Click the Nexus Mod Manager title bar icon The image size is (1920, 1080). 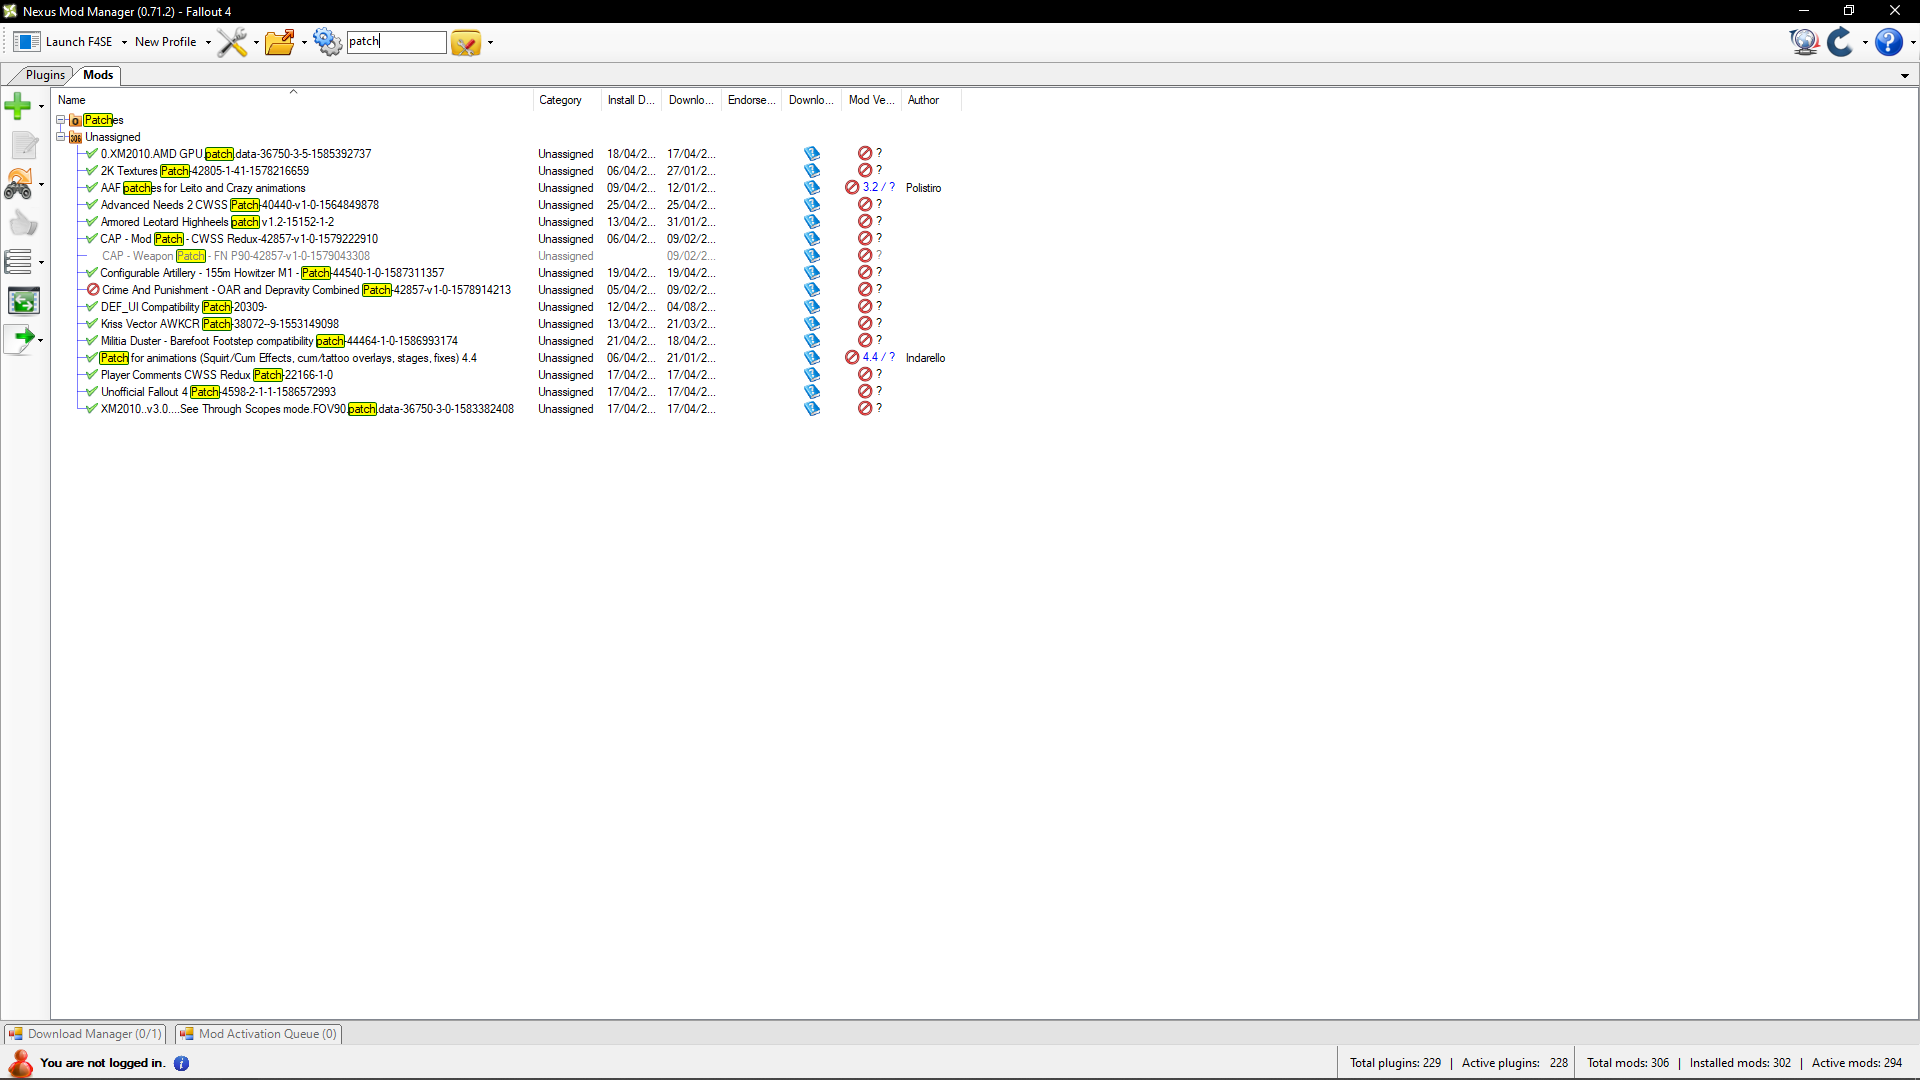tap(10, 11)
